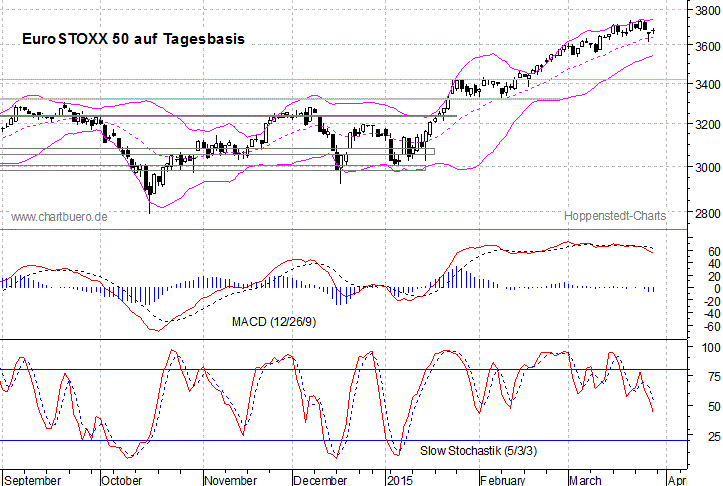Click the MACD axis value 0
This screenshot has height=486, width=723.
click(717, 289)
